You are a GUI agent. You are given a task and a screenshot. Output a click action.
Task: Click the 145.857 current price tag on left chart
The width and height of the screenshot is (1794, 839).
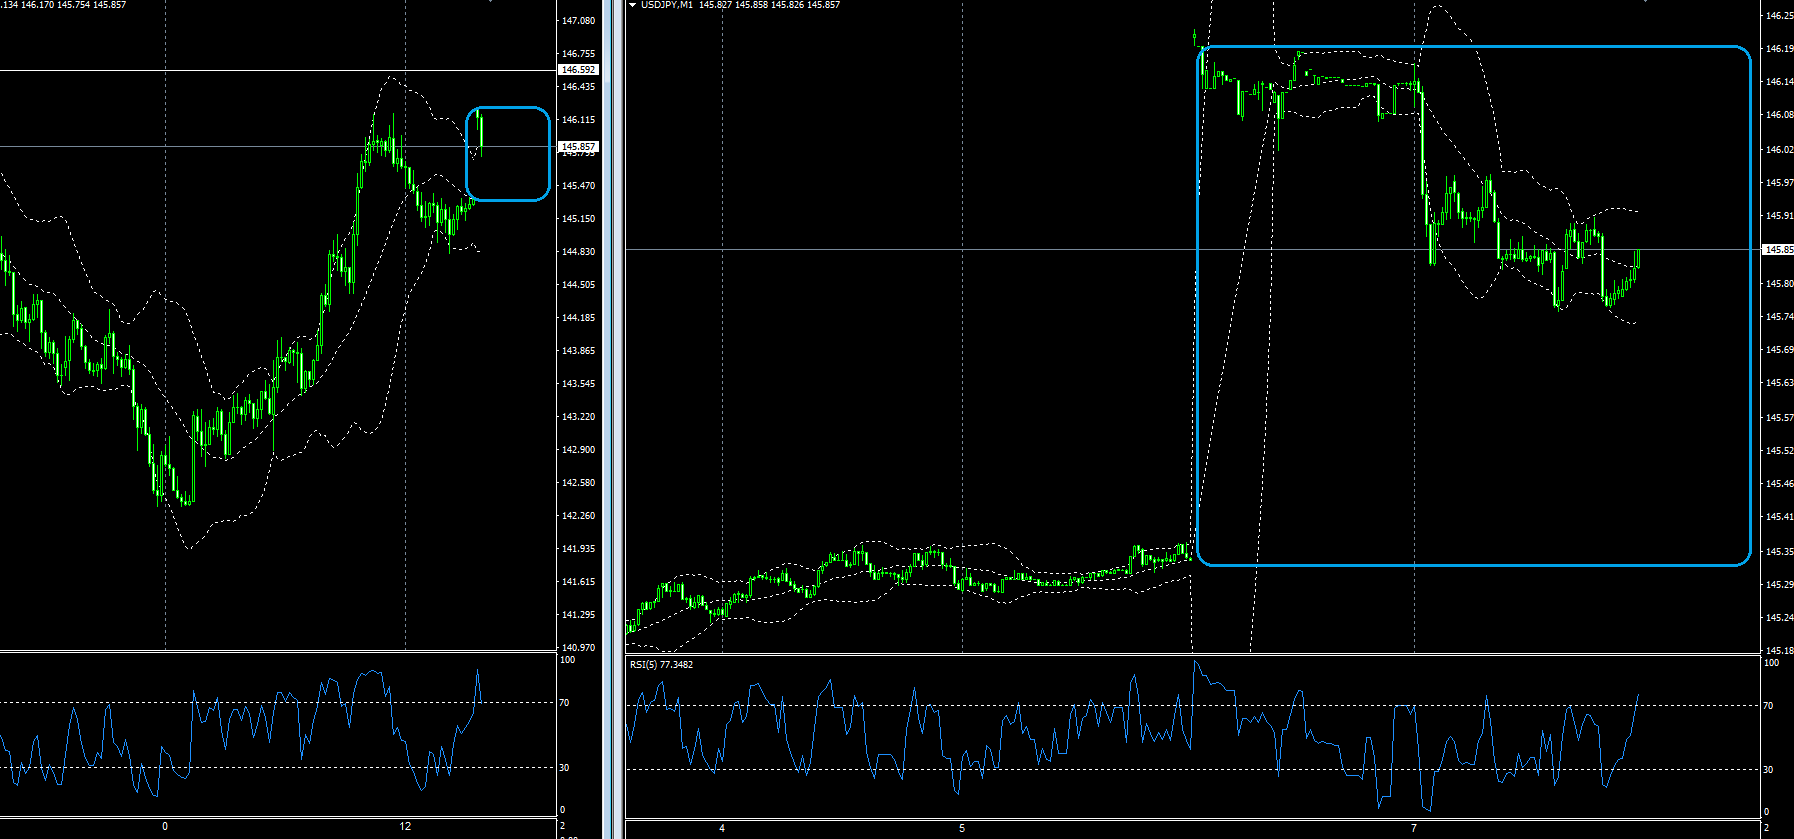point(578,147)
